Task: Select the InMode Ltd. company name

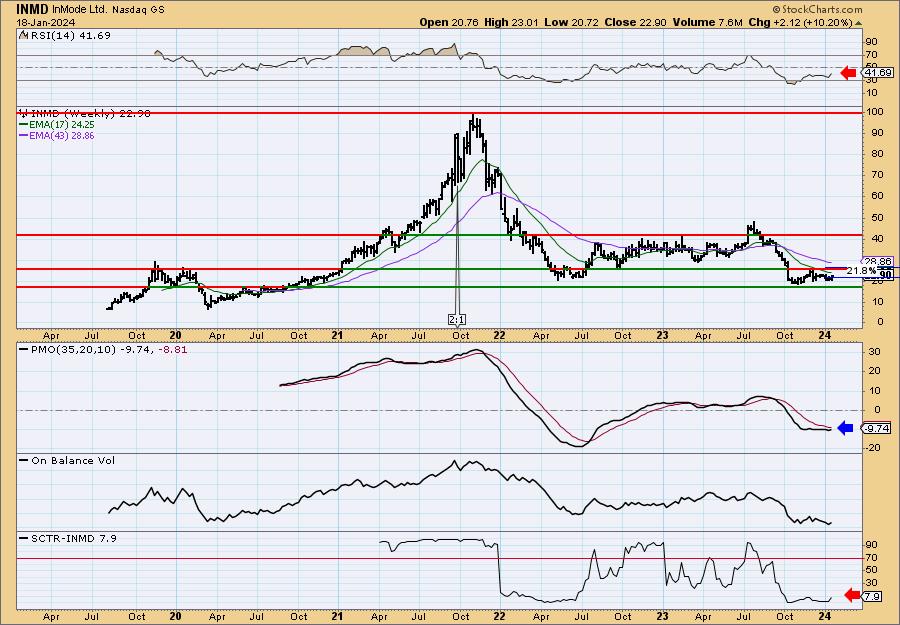Action: coord(80,9)
